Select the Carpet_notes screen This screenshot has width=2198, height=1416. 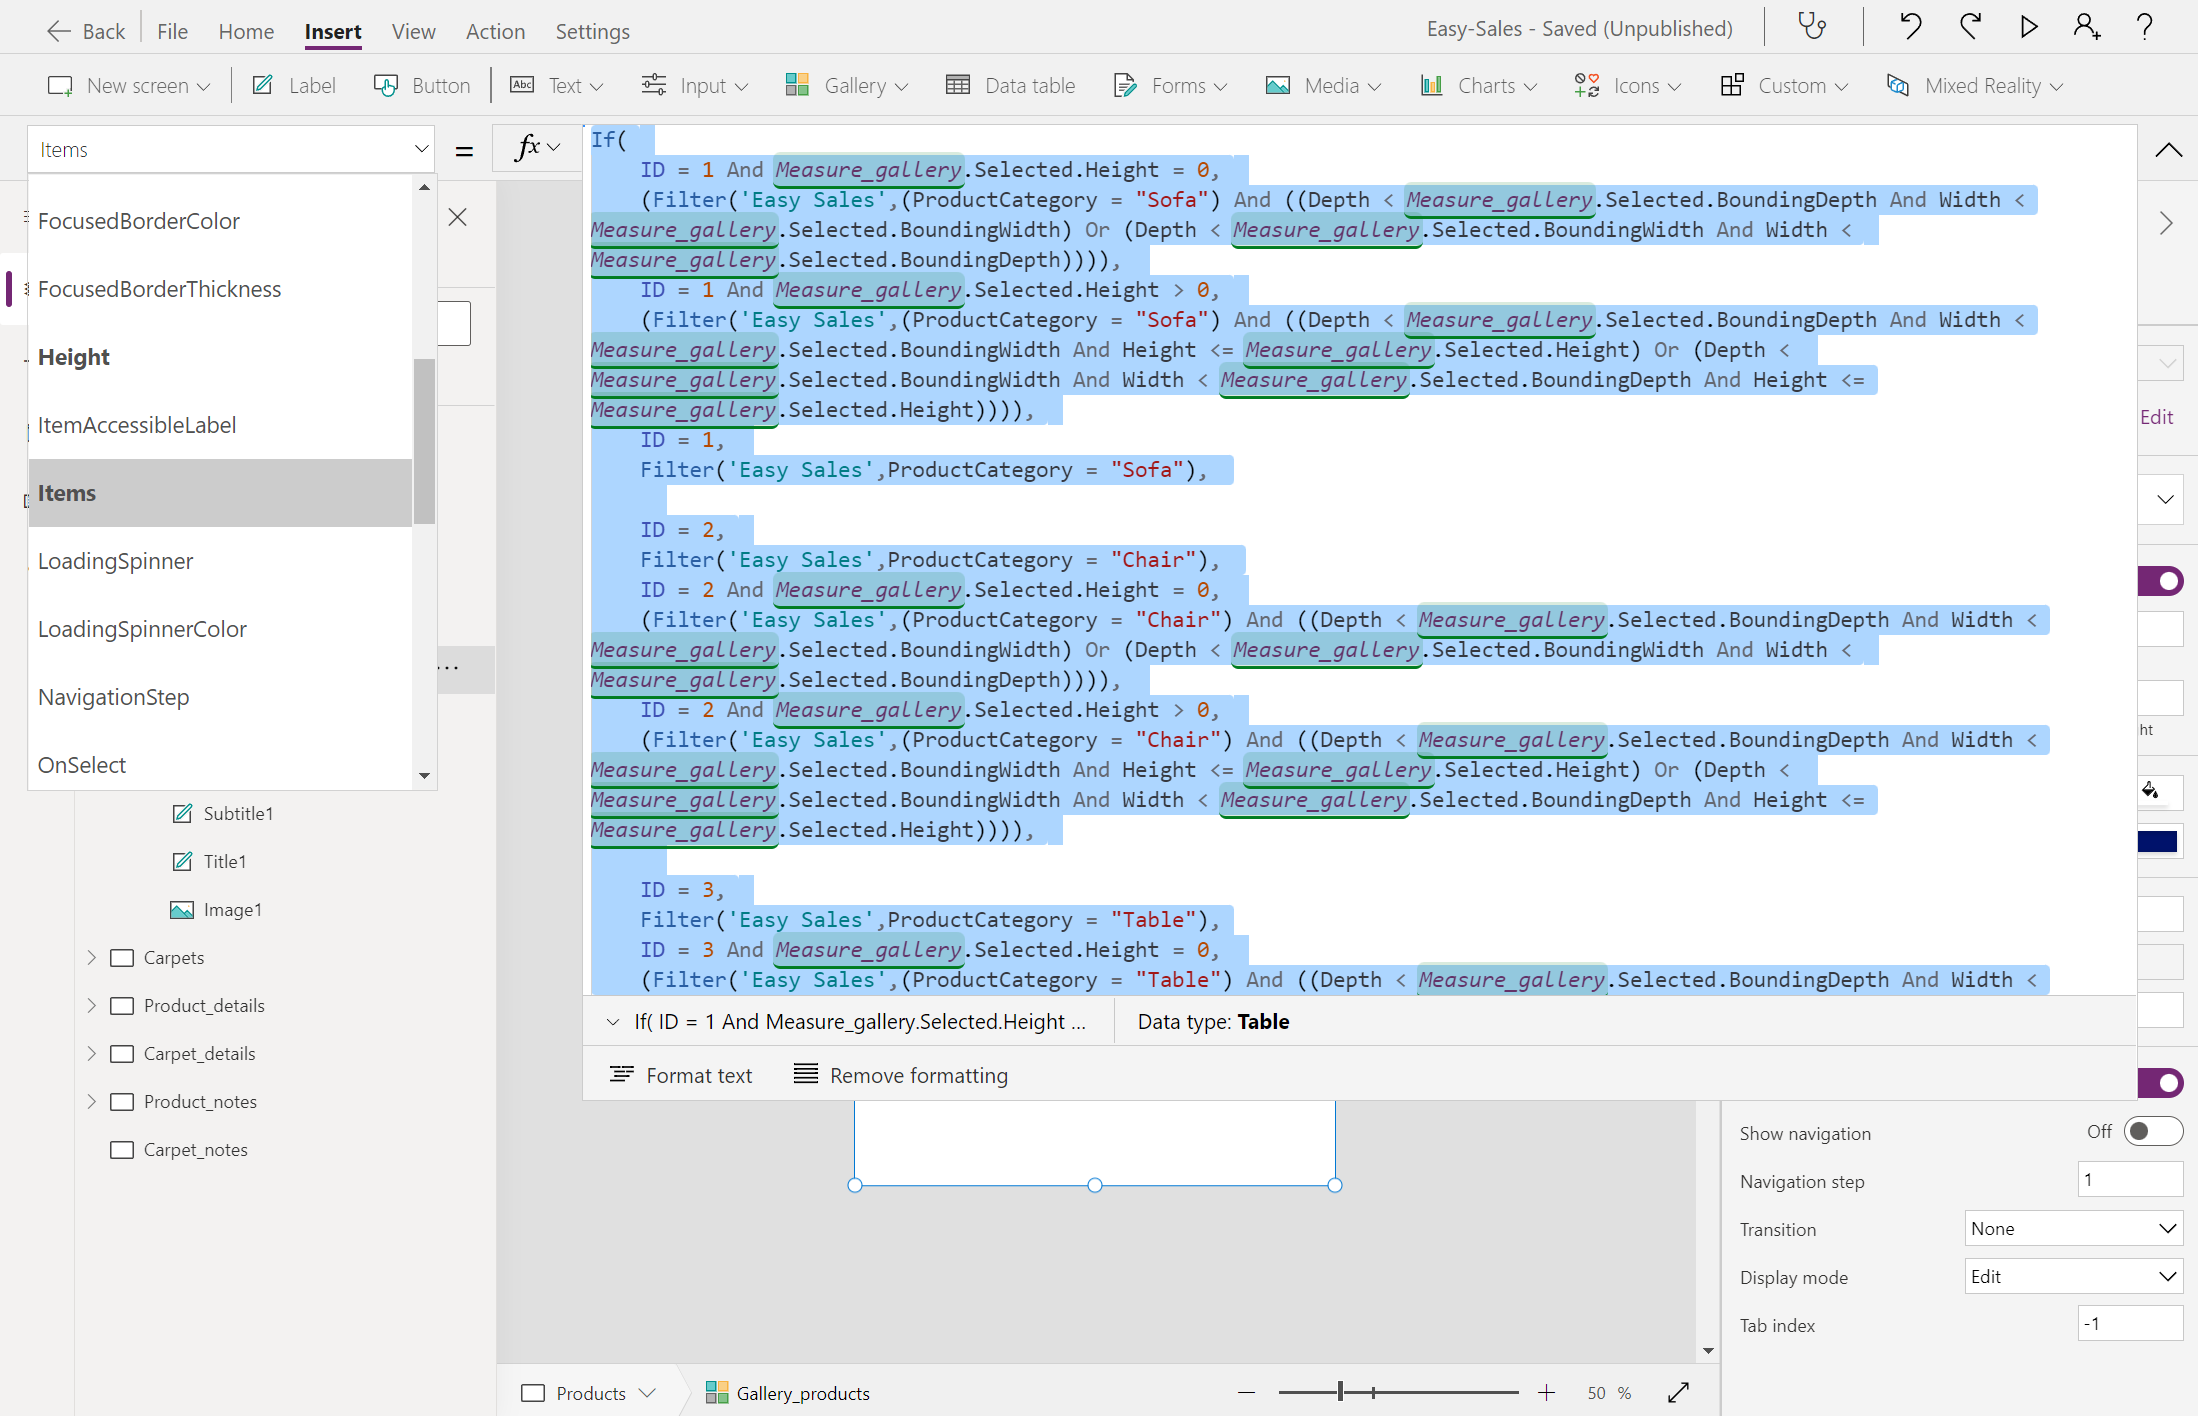coord(195,1149)
